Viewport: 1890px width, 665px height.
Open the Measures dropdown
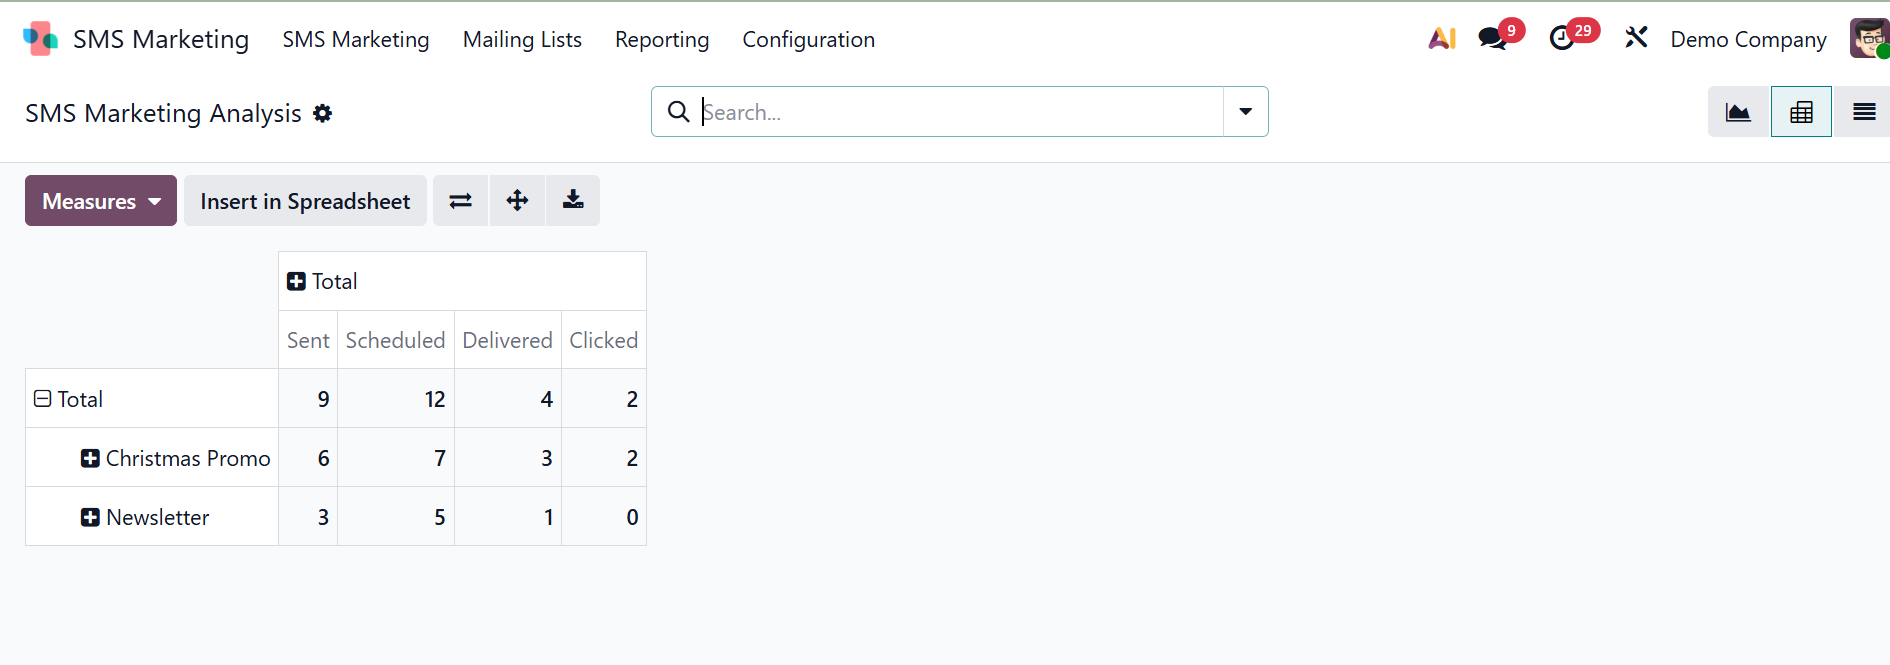(x=101, y=201)
